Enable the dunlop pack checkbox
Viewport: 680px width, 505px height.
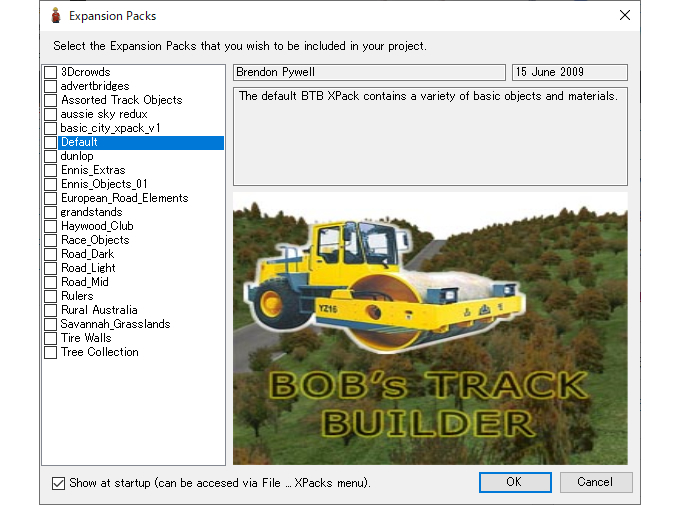pyautogui.click(x=50, y=156)
